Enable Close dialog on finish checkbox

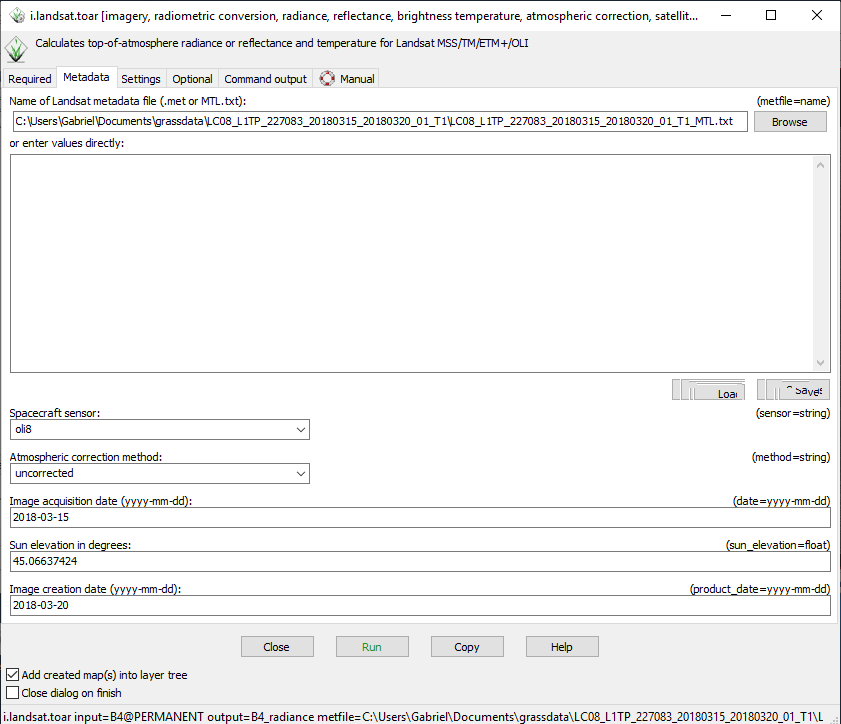[13, 692]
